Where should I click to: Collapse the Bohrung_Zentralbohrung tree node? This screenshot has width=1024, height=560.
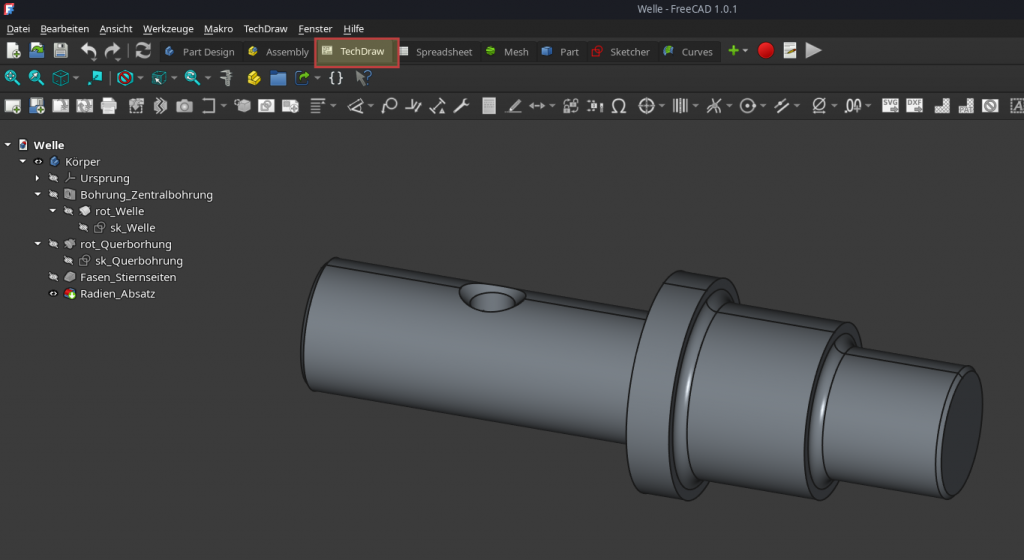point(38,195)
